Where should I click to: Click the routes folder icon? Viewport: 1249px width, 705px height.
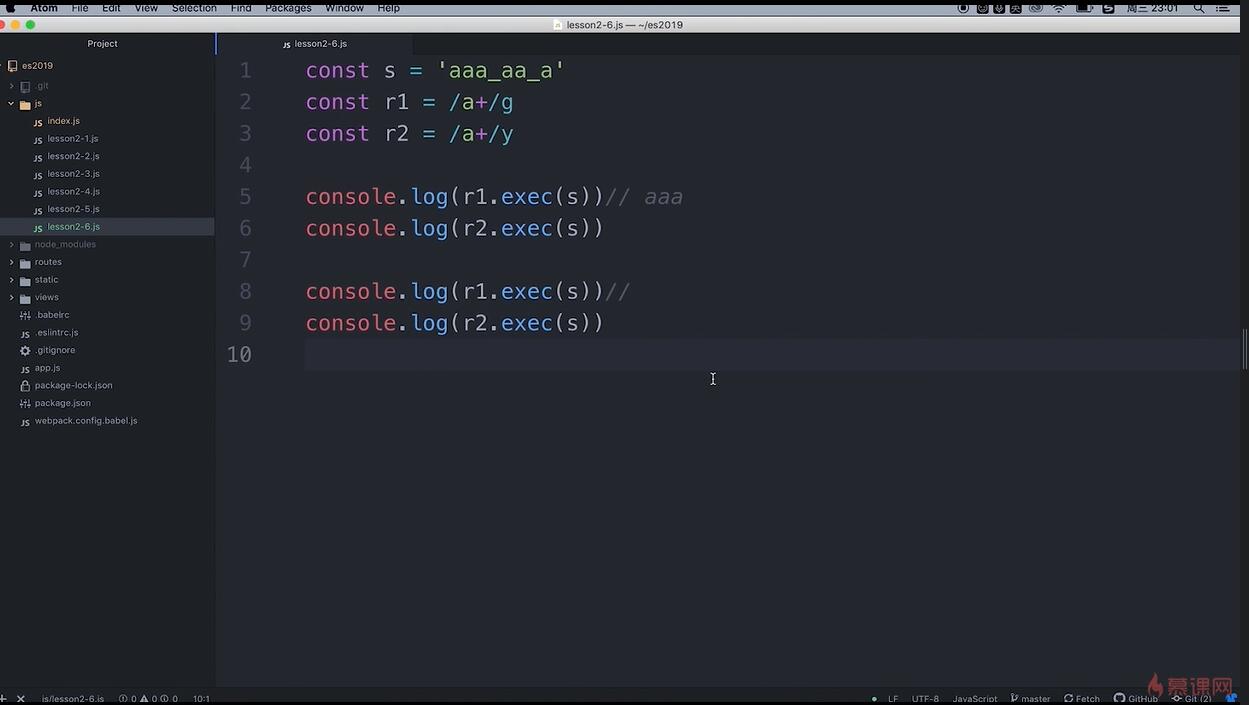(25, 263)
